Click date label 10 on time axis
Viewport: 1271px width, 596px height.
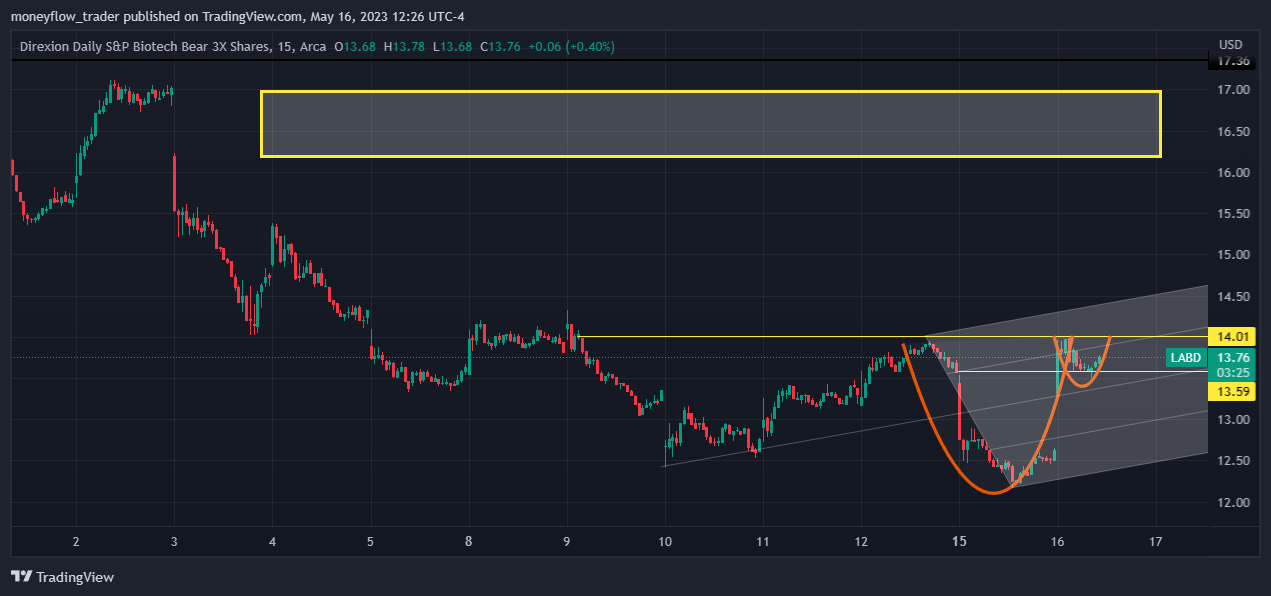coord(665,541)
